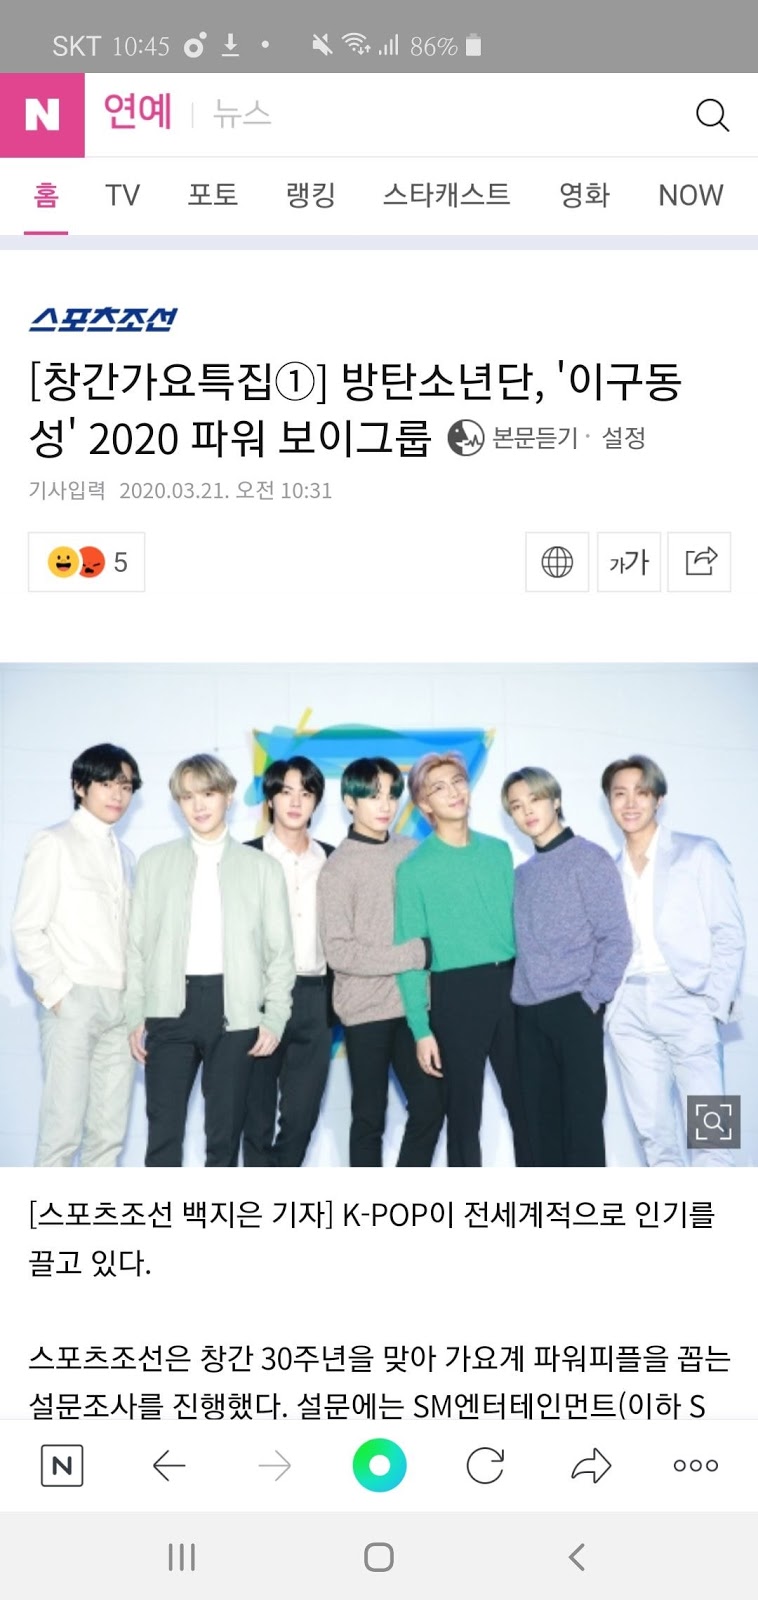Tap the emoji reactions count button
758x1600 pixels.
pyautogui.click(x=86, y=562)
